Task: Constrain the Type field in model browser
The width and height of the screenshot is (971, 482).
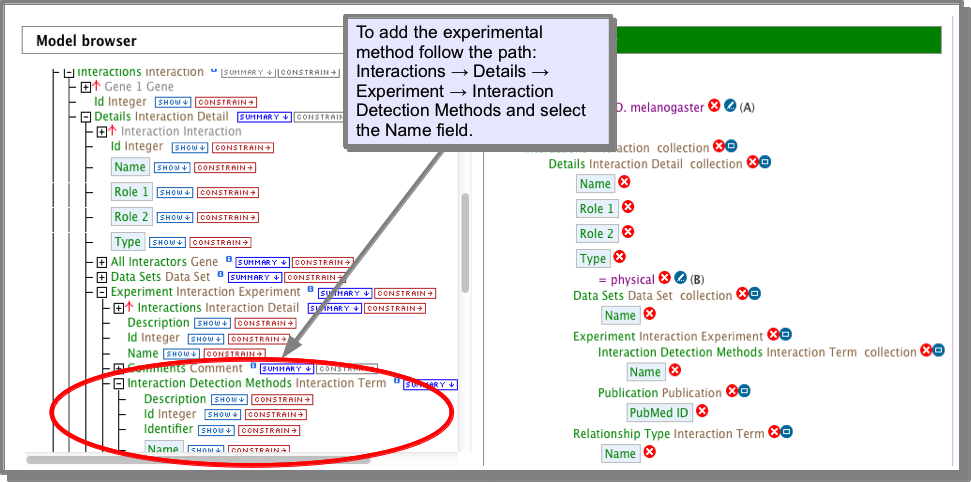Action: click(x=220, y=242)
